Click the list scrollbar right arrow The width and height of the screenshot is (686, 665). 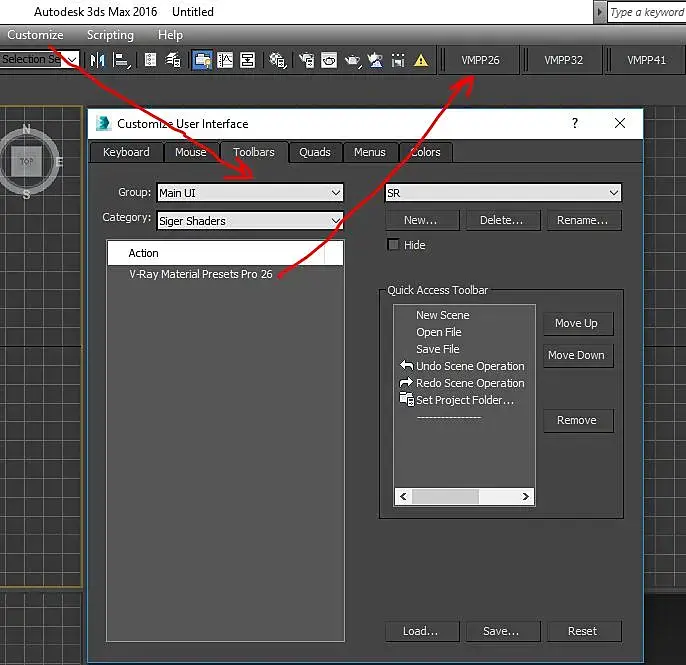[x=525, y=497]
